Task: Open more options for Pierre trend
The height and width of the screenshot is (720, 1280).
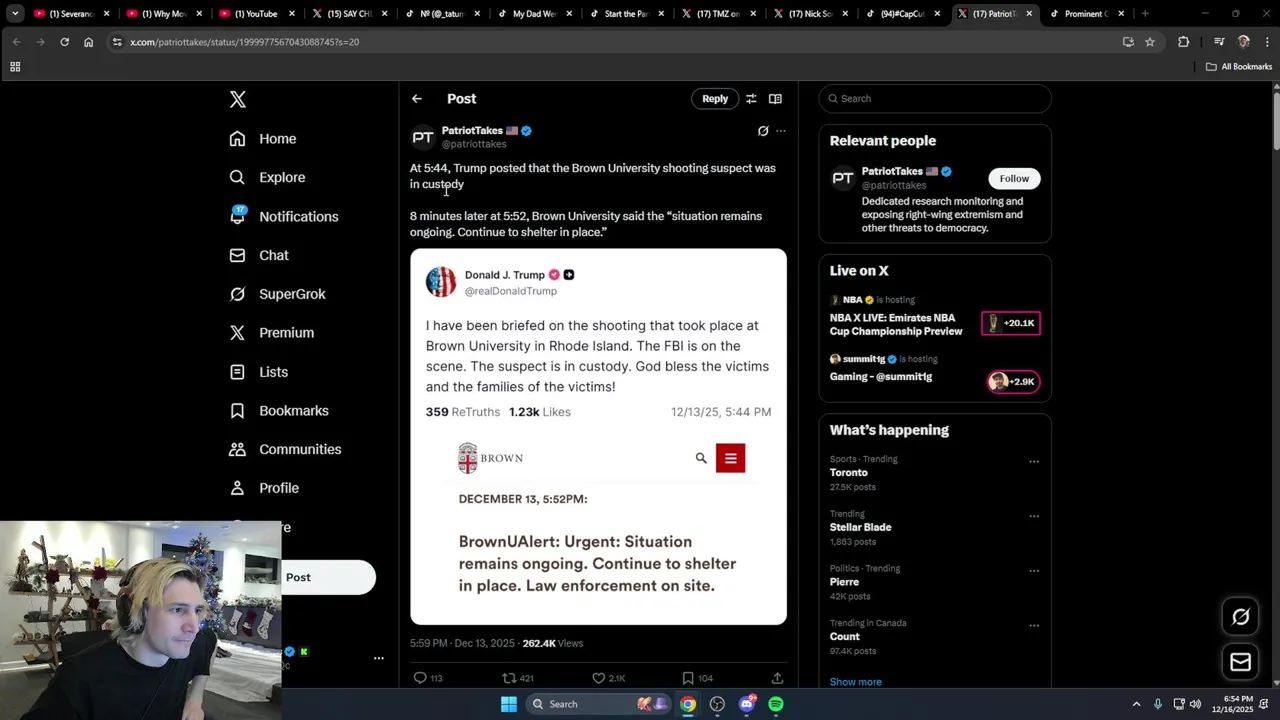Action: [1034, 571]
